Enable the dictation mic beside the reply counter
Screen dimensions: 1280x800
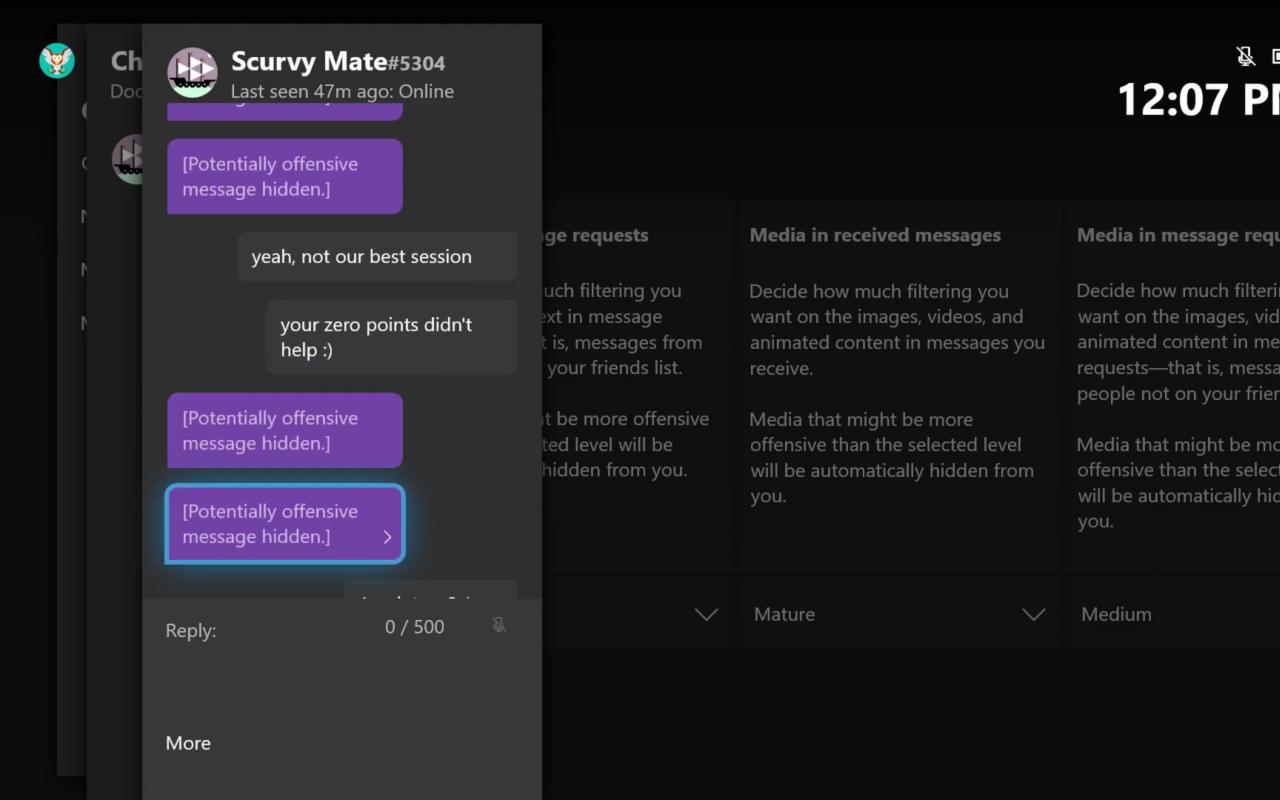(499, 624)
